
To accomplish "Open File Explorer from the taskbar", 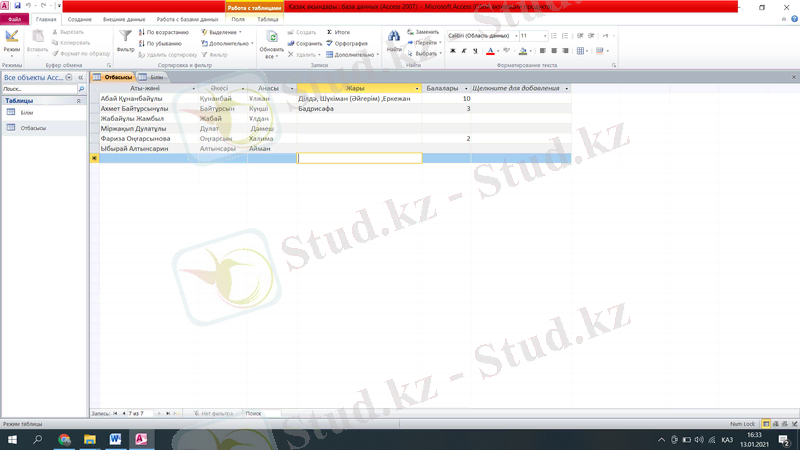I will [90, 439].
